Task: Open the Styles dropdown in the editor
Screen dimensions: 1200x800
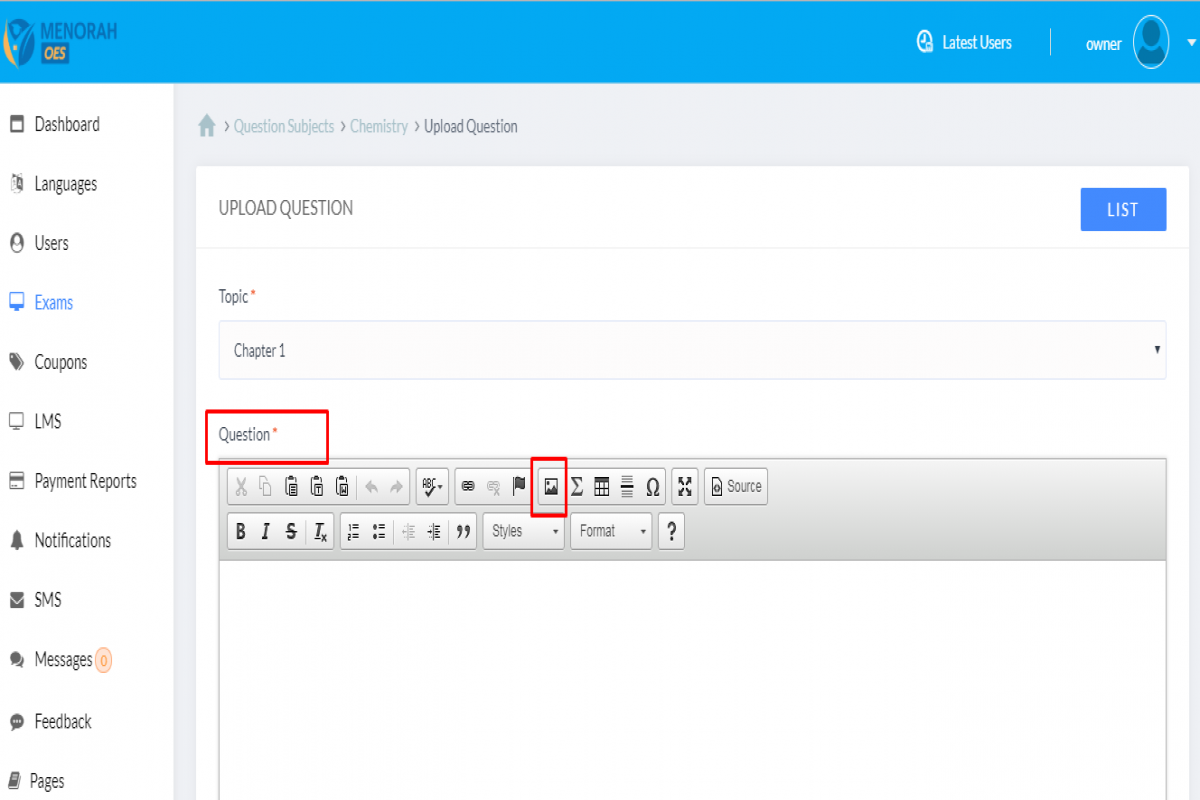Action: coord(523,531)
